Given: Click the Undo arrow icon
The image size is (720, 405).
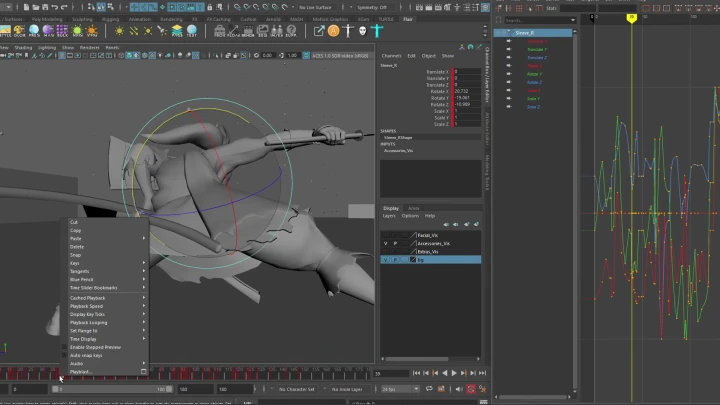Looking at the screenshot, I should point(55,7).
